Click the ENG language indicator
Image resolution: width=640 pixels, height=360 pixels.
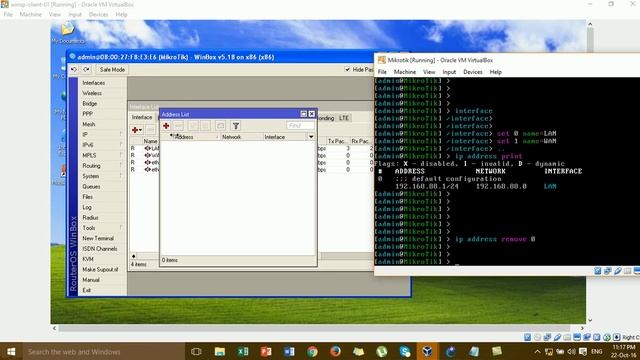[x=596, y=351]
